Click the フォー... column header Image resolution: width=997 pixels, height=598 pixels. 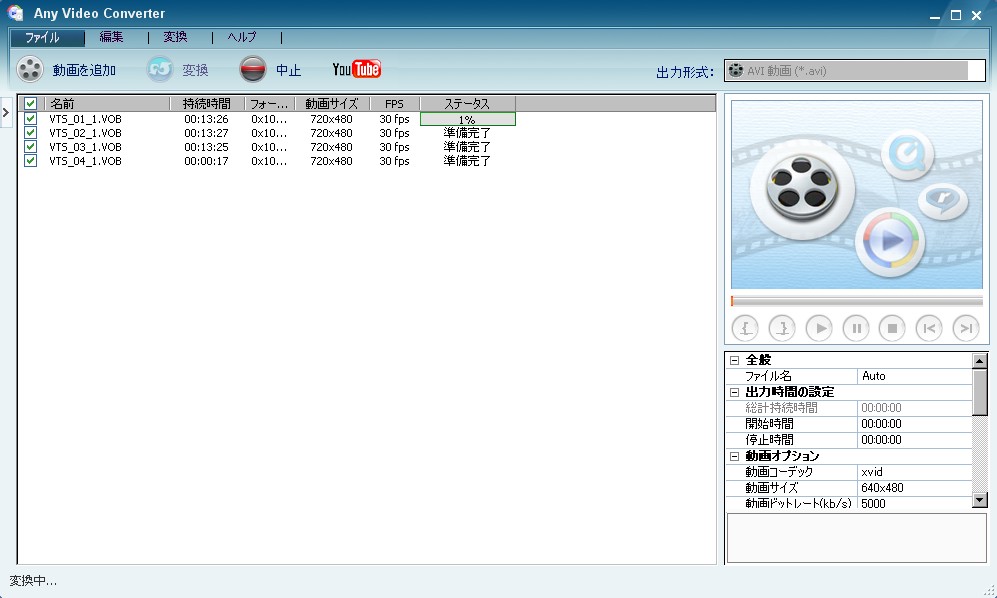270,103
